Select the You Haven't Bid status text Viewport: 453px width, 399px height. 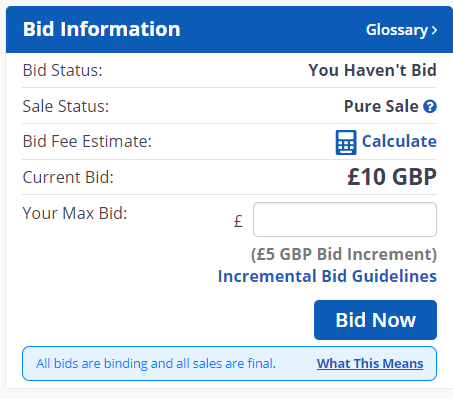click(x=372, y=70)
